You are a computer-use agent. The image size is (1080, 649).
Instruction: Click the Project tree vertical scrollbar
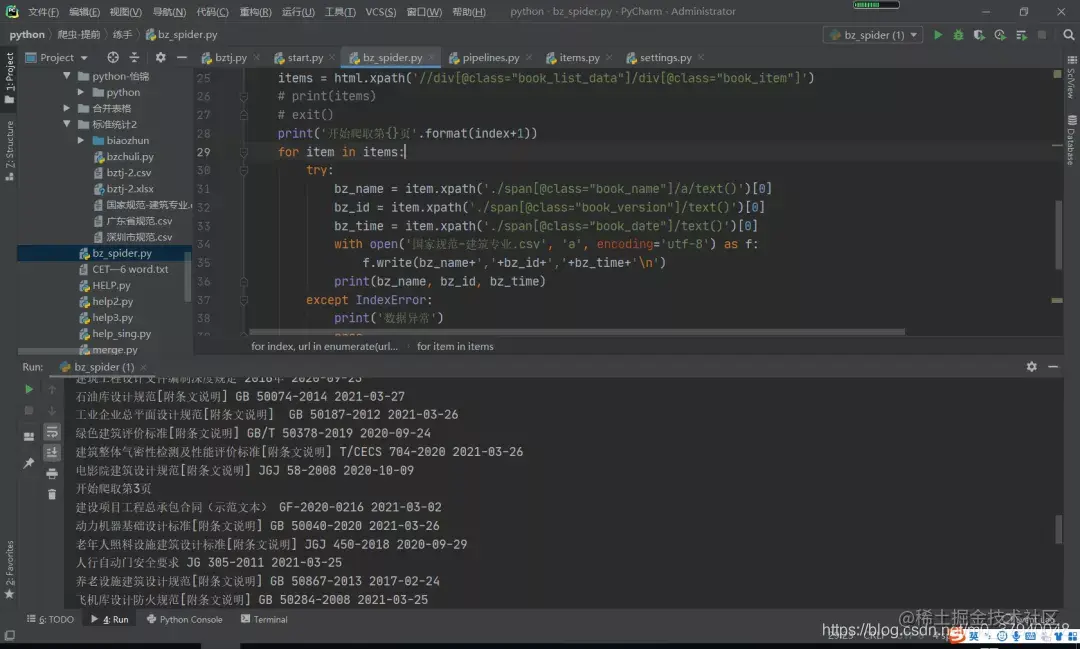tap(187, 279)
